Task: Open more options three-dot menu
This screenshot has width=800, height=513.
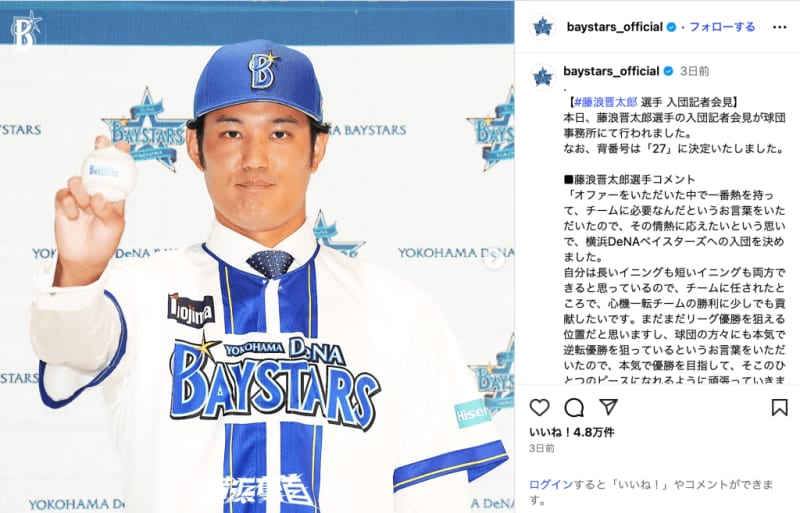Action: 779,27
